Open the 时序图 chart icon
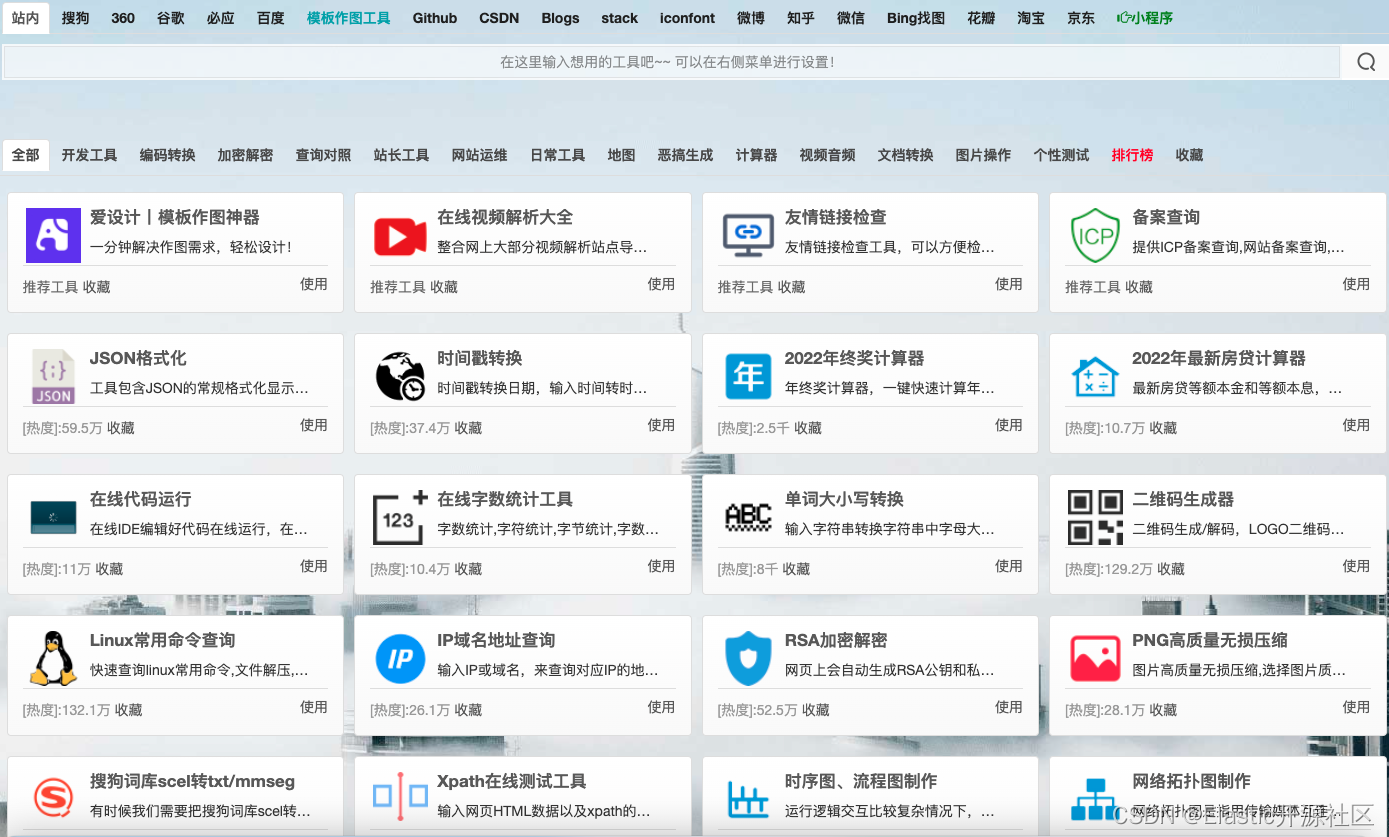The height and width of the screenshot is (837, 1389). [748, 799]
